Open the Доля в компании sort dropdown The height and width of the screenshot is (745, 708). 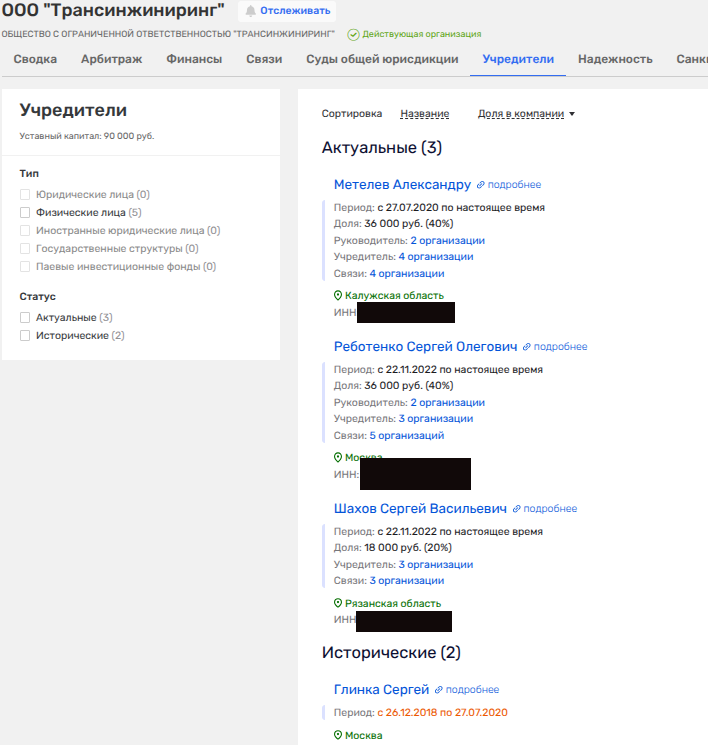[x=526, y=114]
